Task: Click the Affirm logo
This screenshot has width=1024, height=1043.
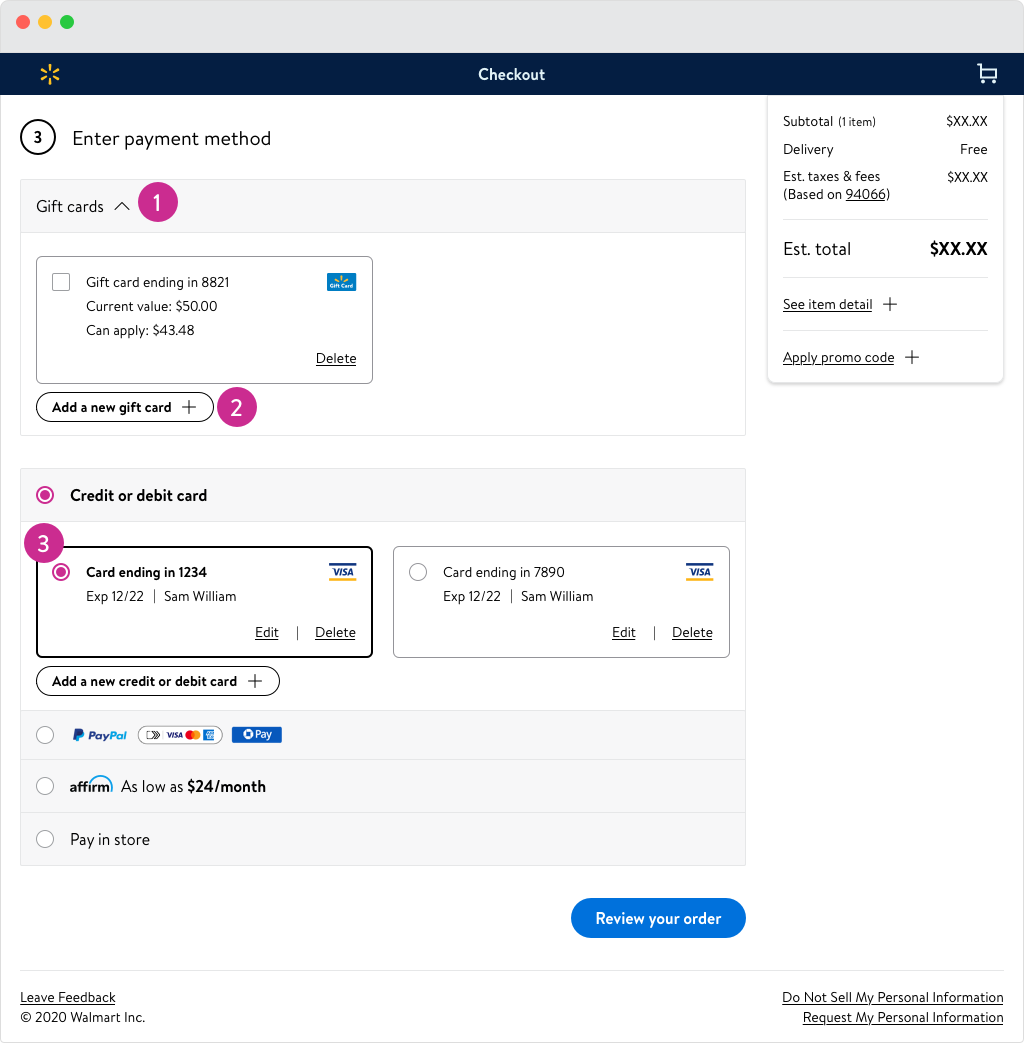Action: click(x=91, y=785)
